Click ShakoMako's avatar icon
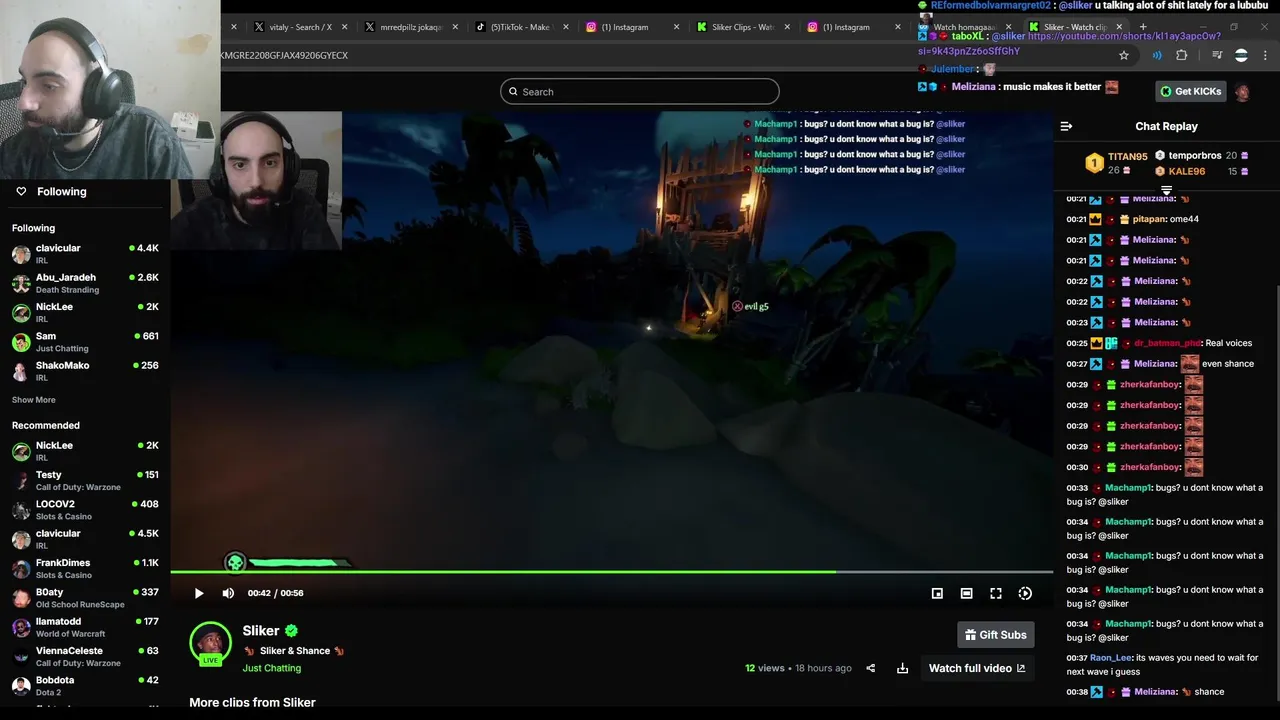The image size is (1280, 720). [x=21, y=371]
